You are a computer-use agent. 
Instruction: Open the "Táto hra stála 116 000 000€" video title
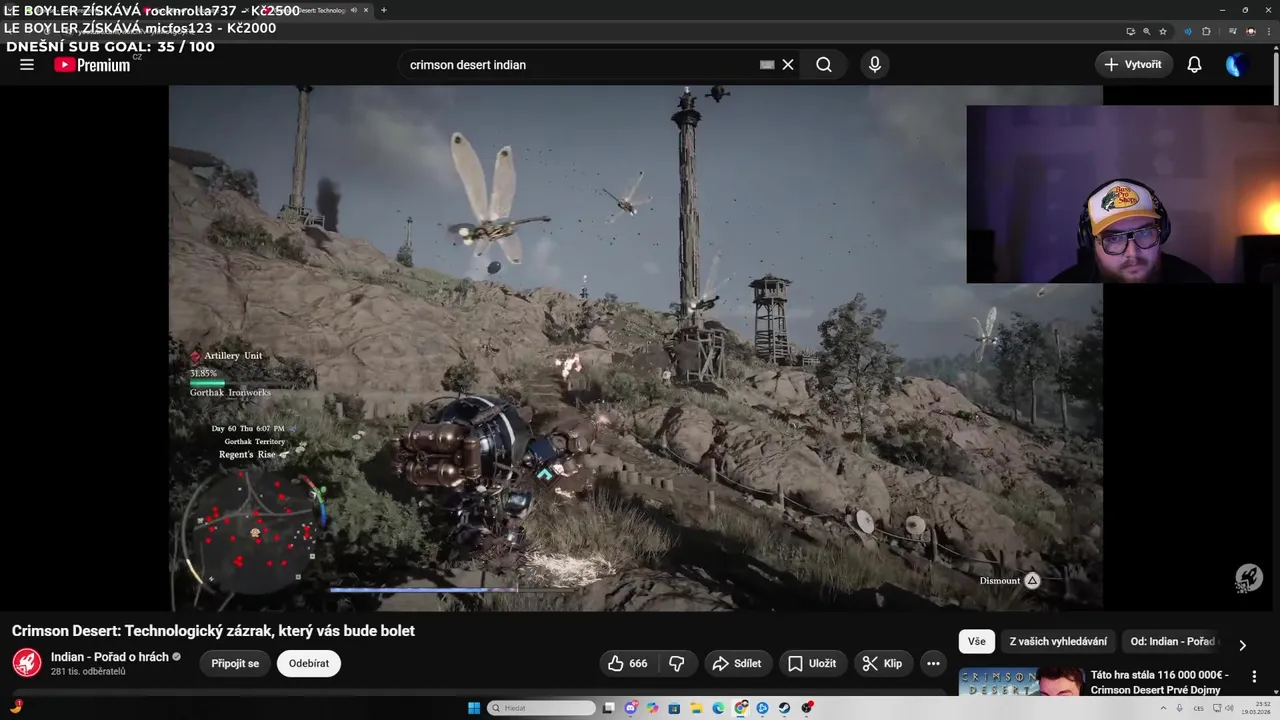coord(1160,682)
